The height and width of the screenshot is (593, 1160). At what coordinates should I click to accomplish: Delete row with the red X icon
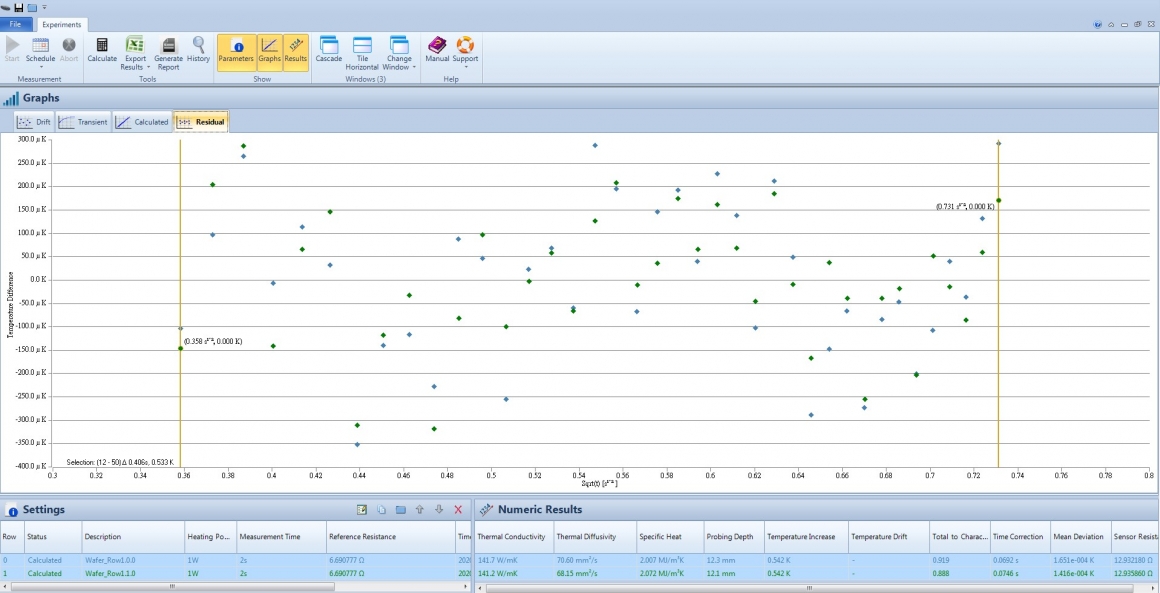click(x=458, y=509)
